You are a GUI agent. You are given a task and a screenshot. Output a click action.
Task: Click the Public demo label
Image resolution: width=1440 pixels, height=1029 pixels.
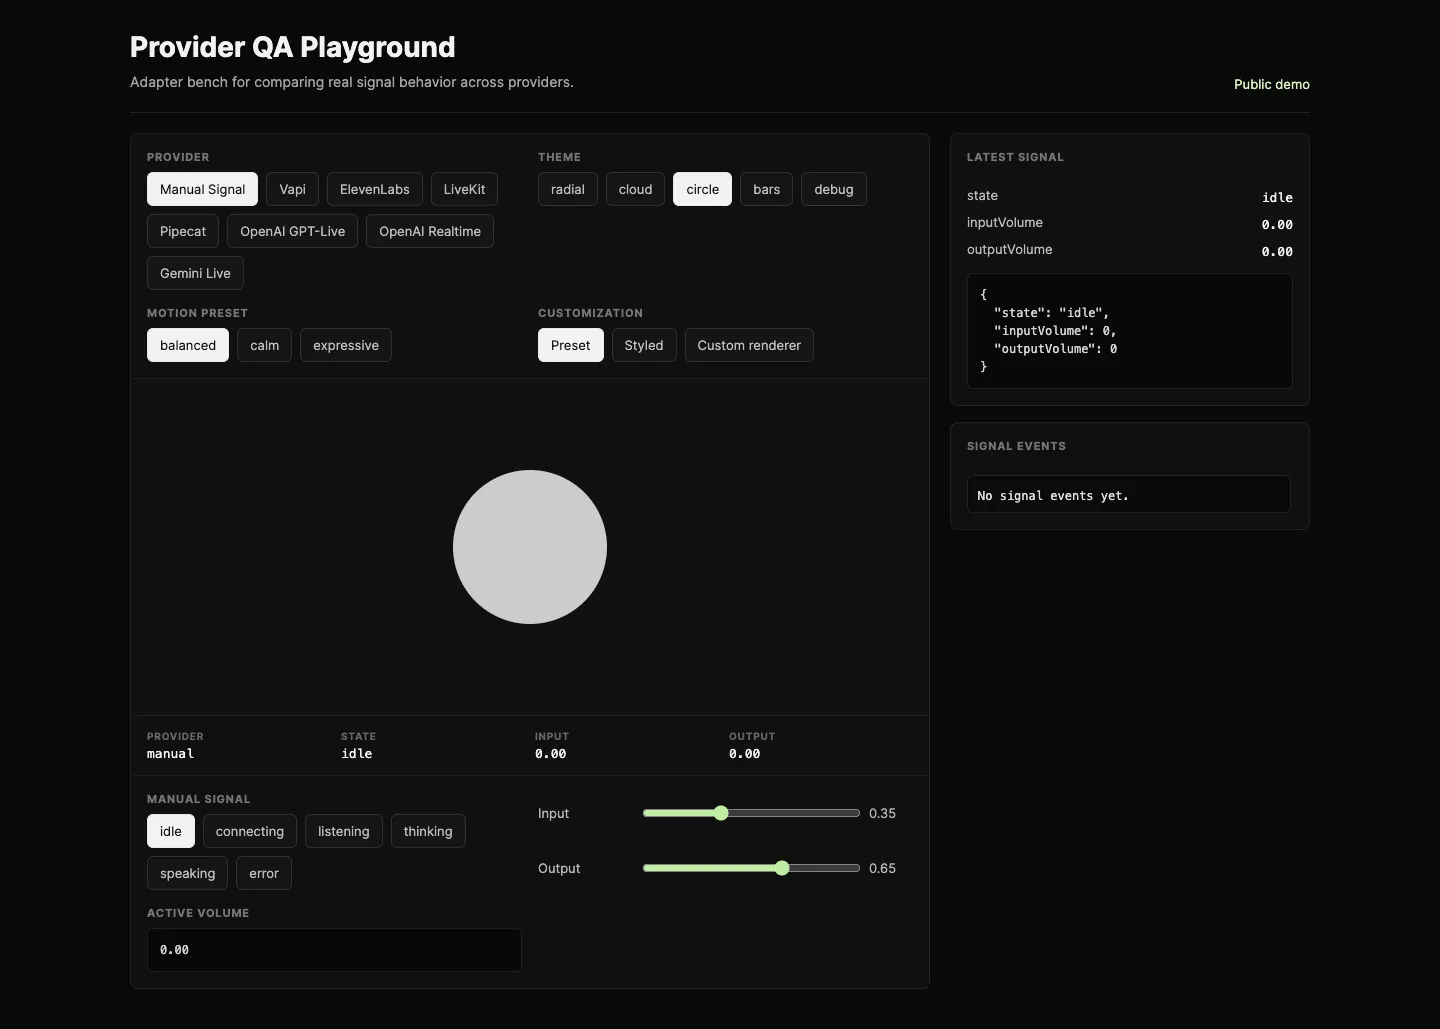(1272, 84)
